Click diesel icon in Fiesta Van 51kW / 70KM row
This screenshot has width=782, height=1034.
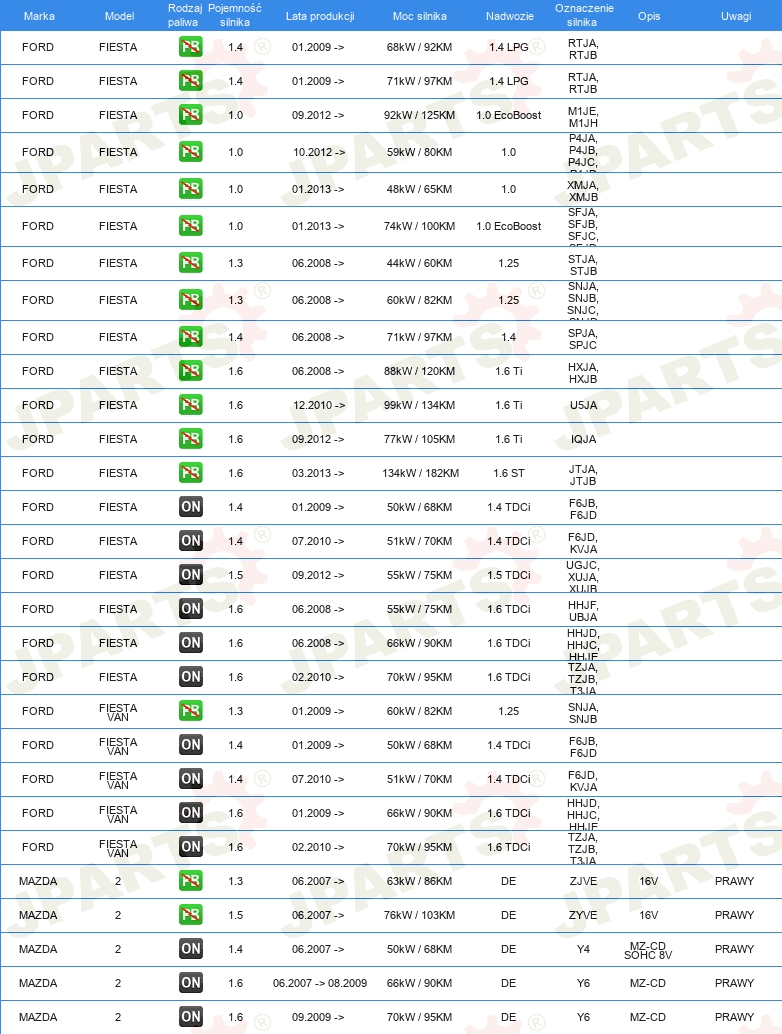[x=191, y=779]
